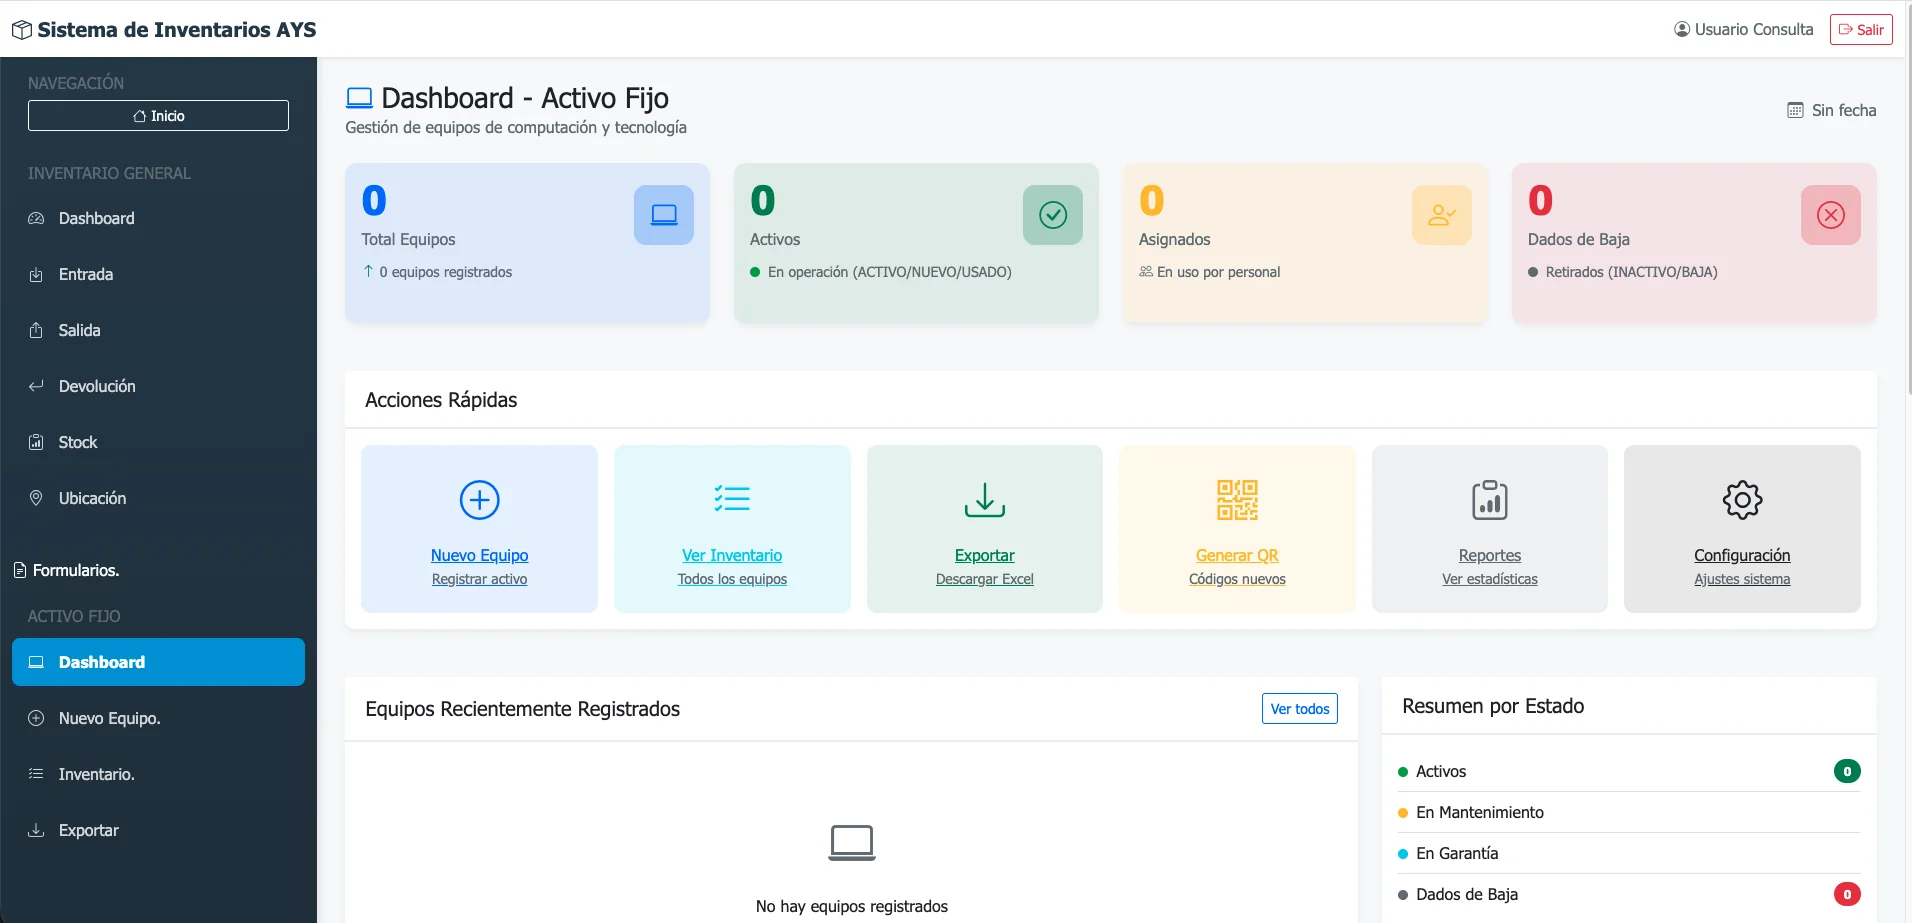Click the red X icon on Dados de Baja card
Image resolution: width=1912 pixels, height=923 pixels.
(x=1831, y=215)
